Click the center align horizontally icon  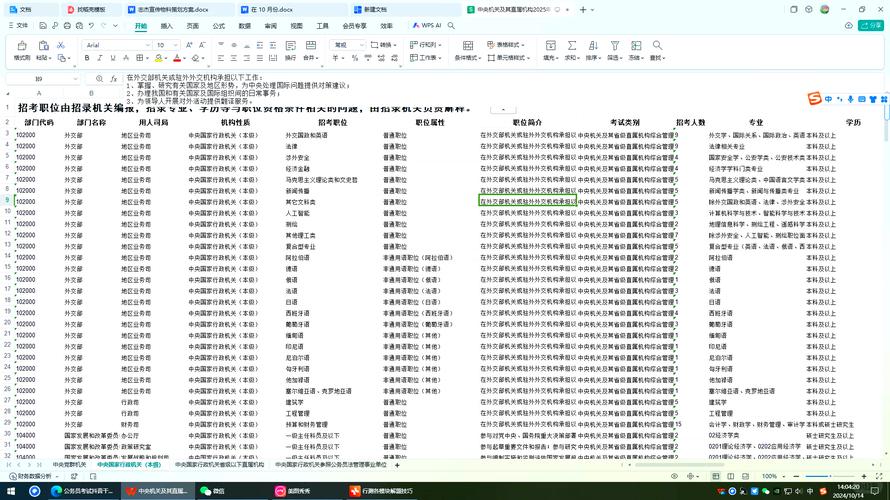click(x=233, y=58)
